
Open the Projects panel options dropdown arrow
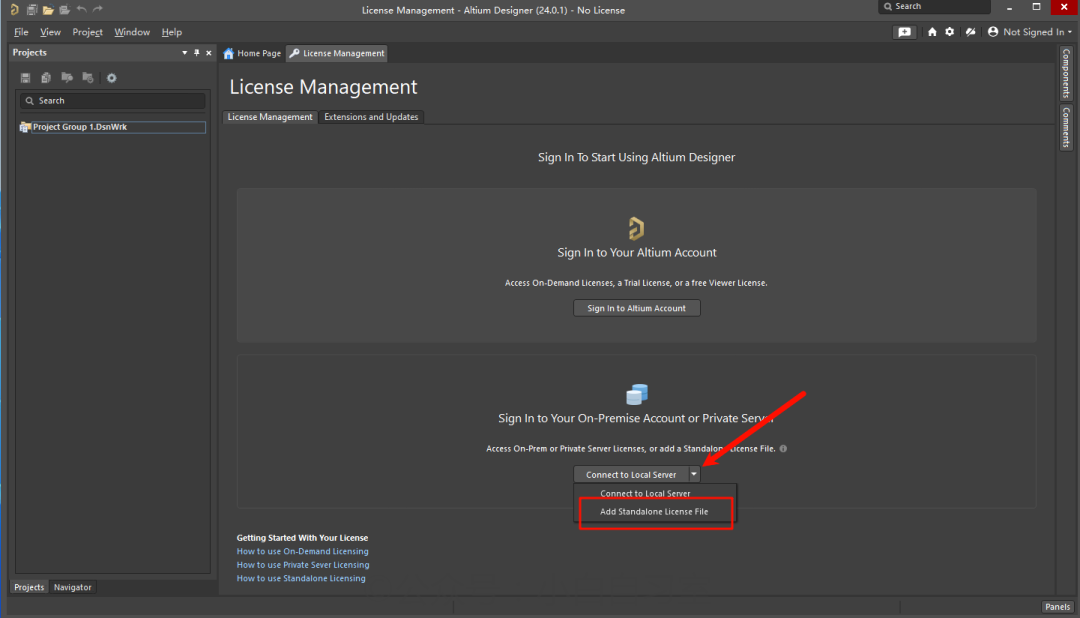click(185, 53)
